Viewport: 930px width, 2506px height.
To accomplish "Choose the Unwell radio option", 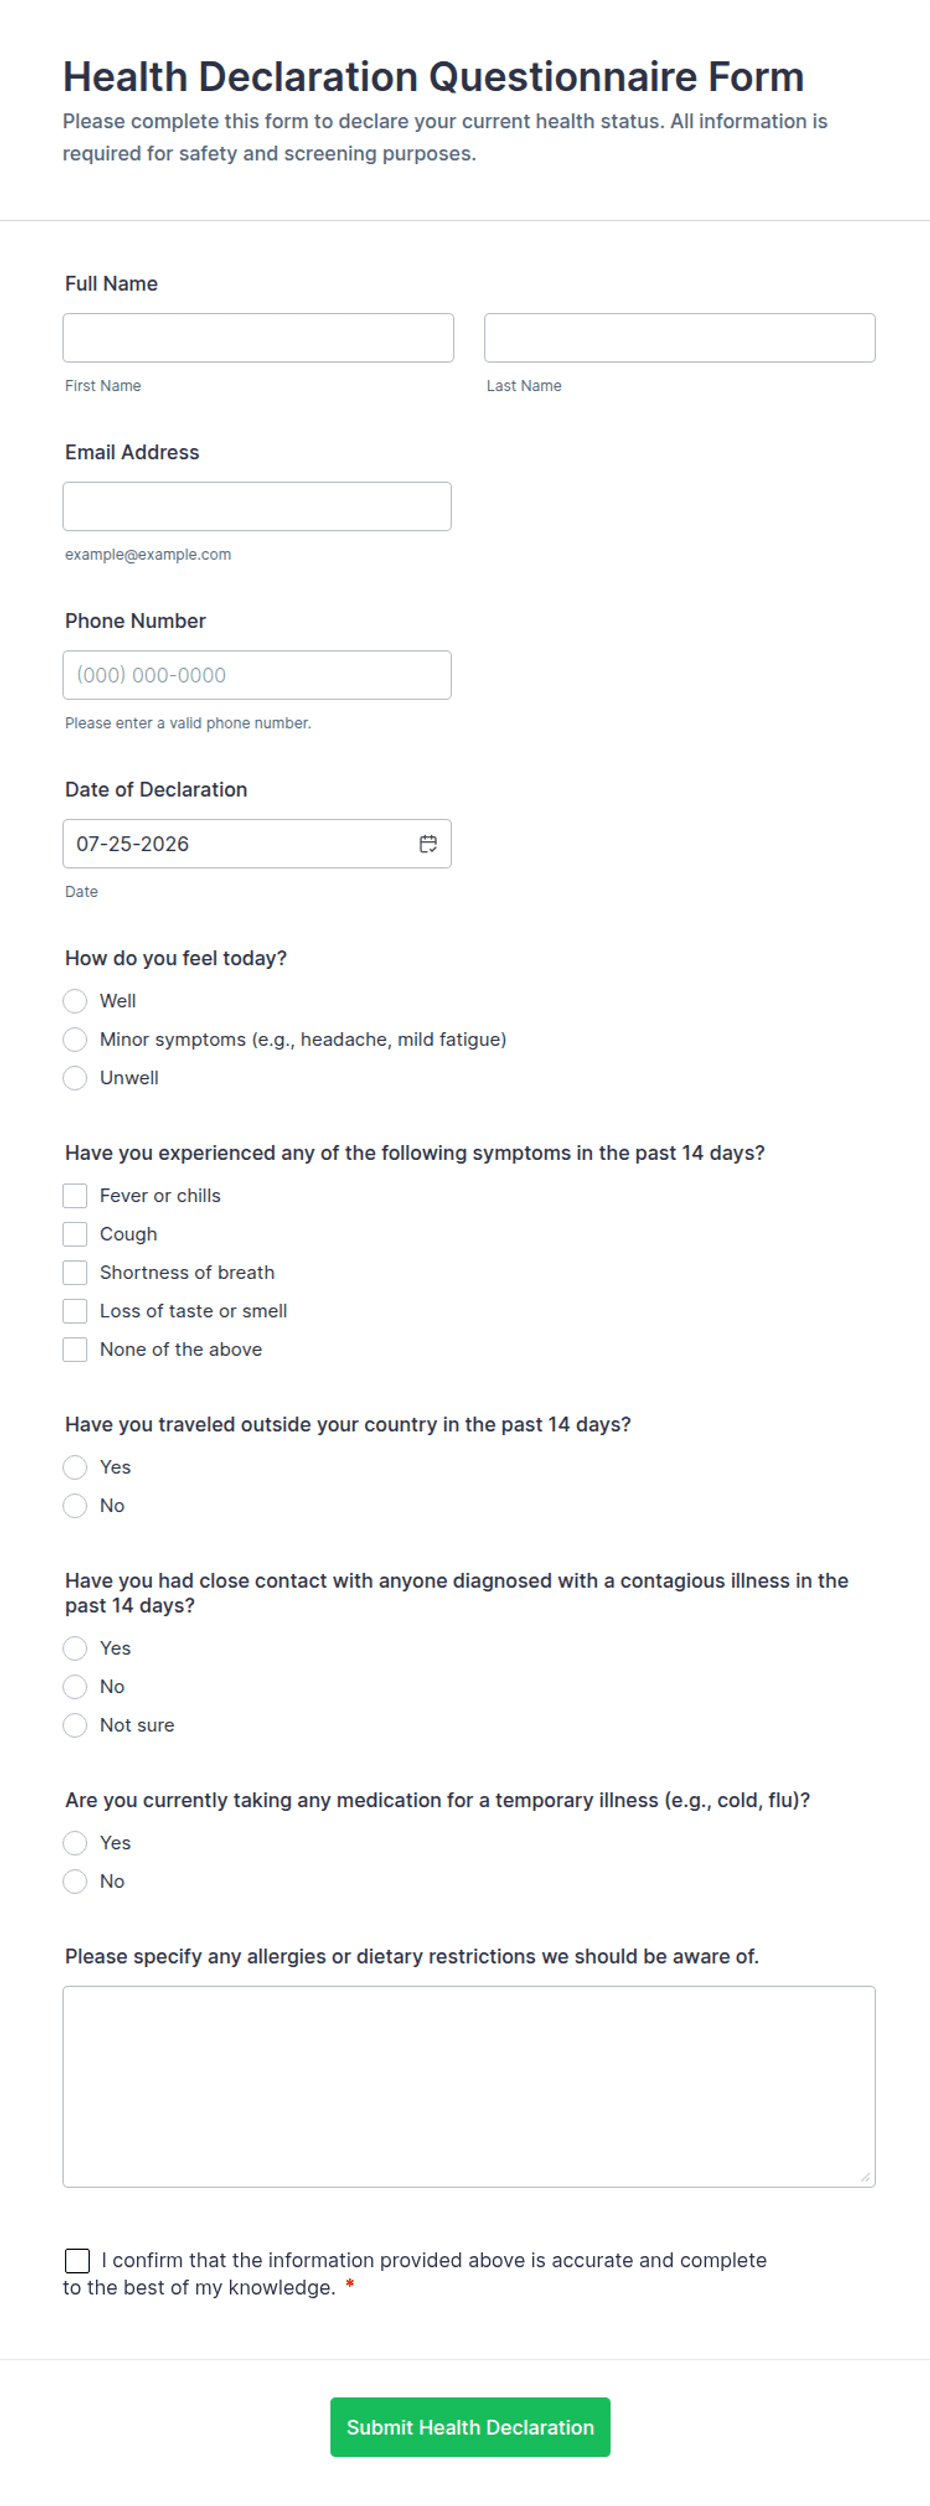I will (x=75, y=1078).
